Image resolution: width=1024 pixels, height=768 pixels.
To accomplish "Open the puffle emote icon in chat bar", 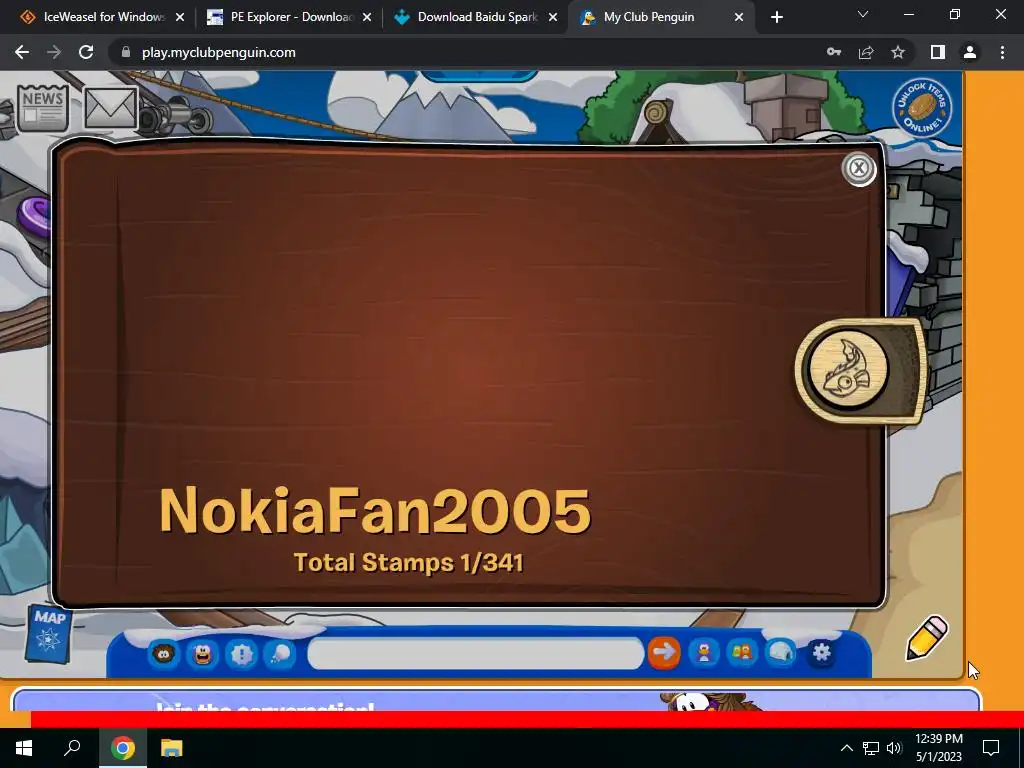I will pyautogui.click(x=163, y=653).
